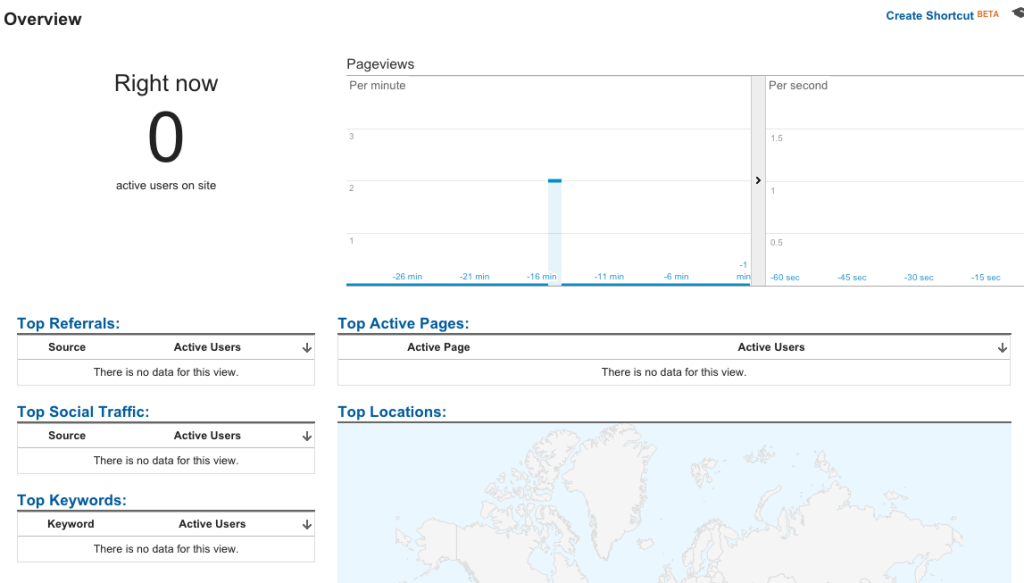Click the Per second chart label
The image size is (1024, 583).
click(x=798, y=86)
